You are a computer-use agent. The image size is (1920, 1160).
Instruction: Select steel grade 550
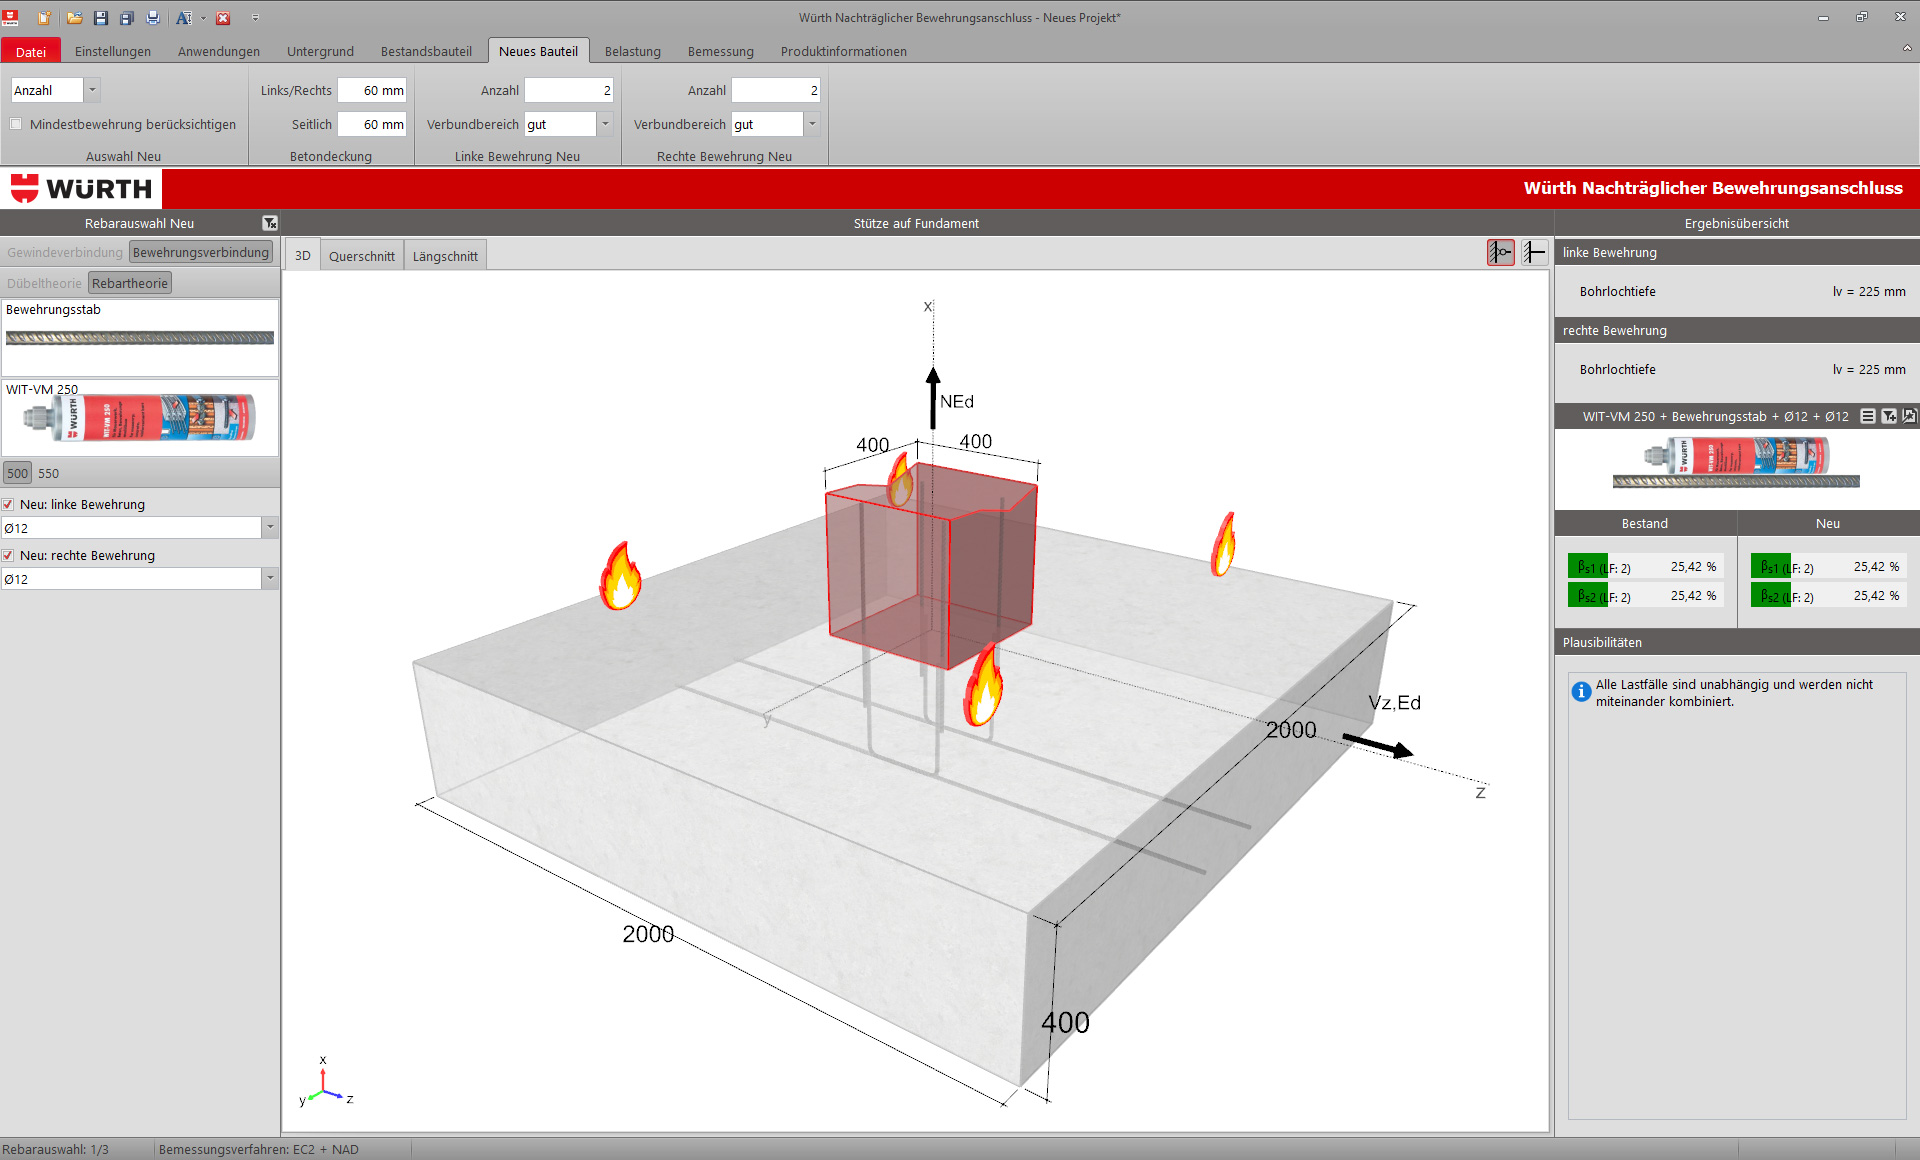[48, 473]
